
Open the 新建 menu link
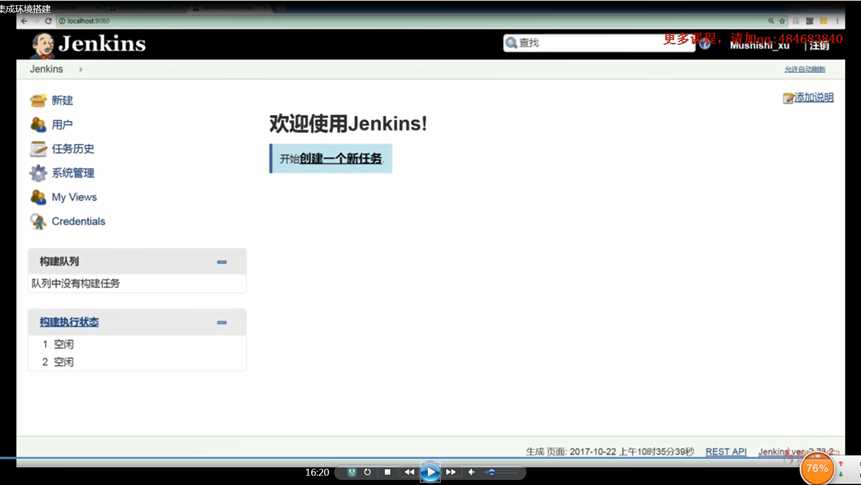point(62,100)
